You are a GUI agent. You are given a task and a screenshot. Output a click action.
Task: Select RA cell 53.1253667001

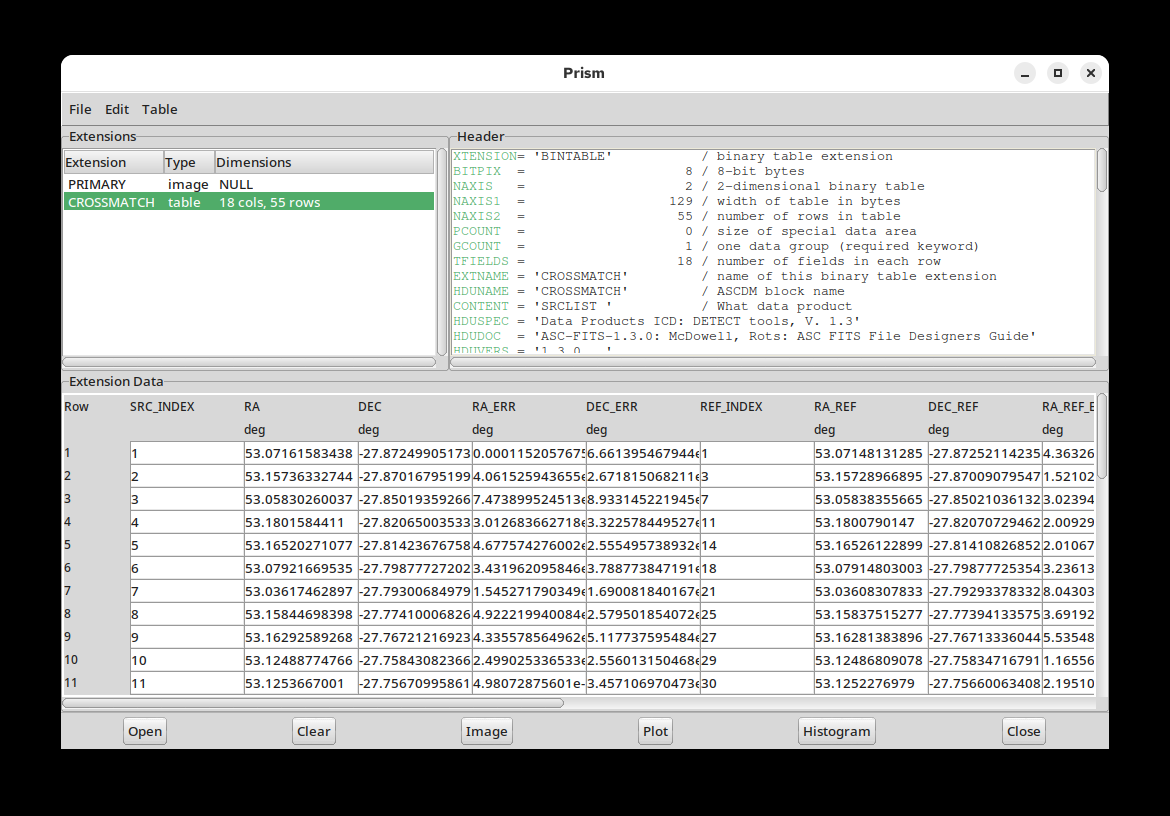point(301,684)
